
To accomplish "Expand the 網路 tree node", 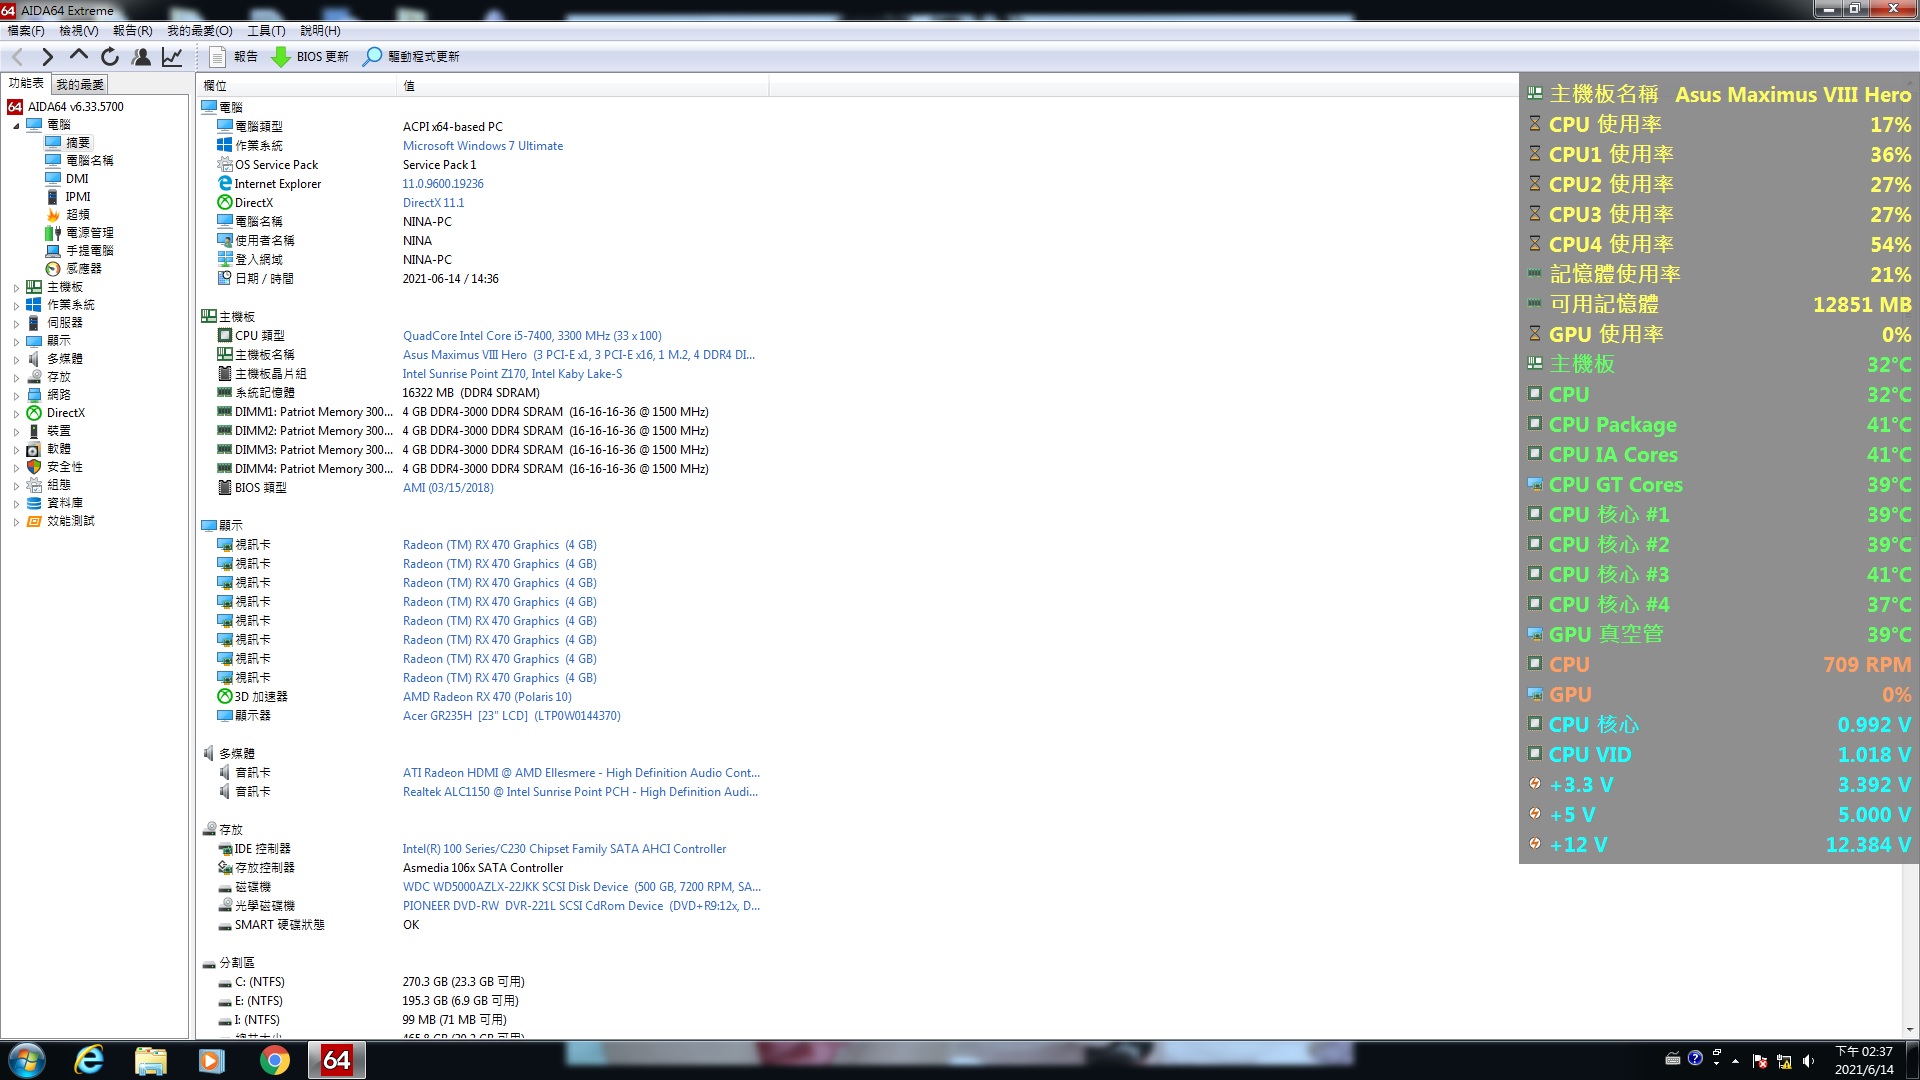I will tap(16, 396).
